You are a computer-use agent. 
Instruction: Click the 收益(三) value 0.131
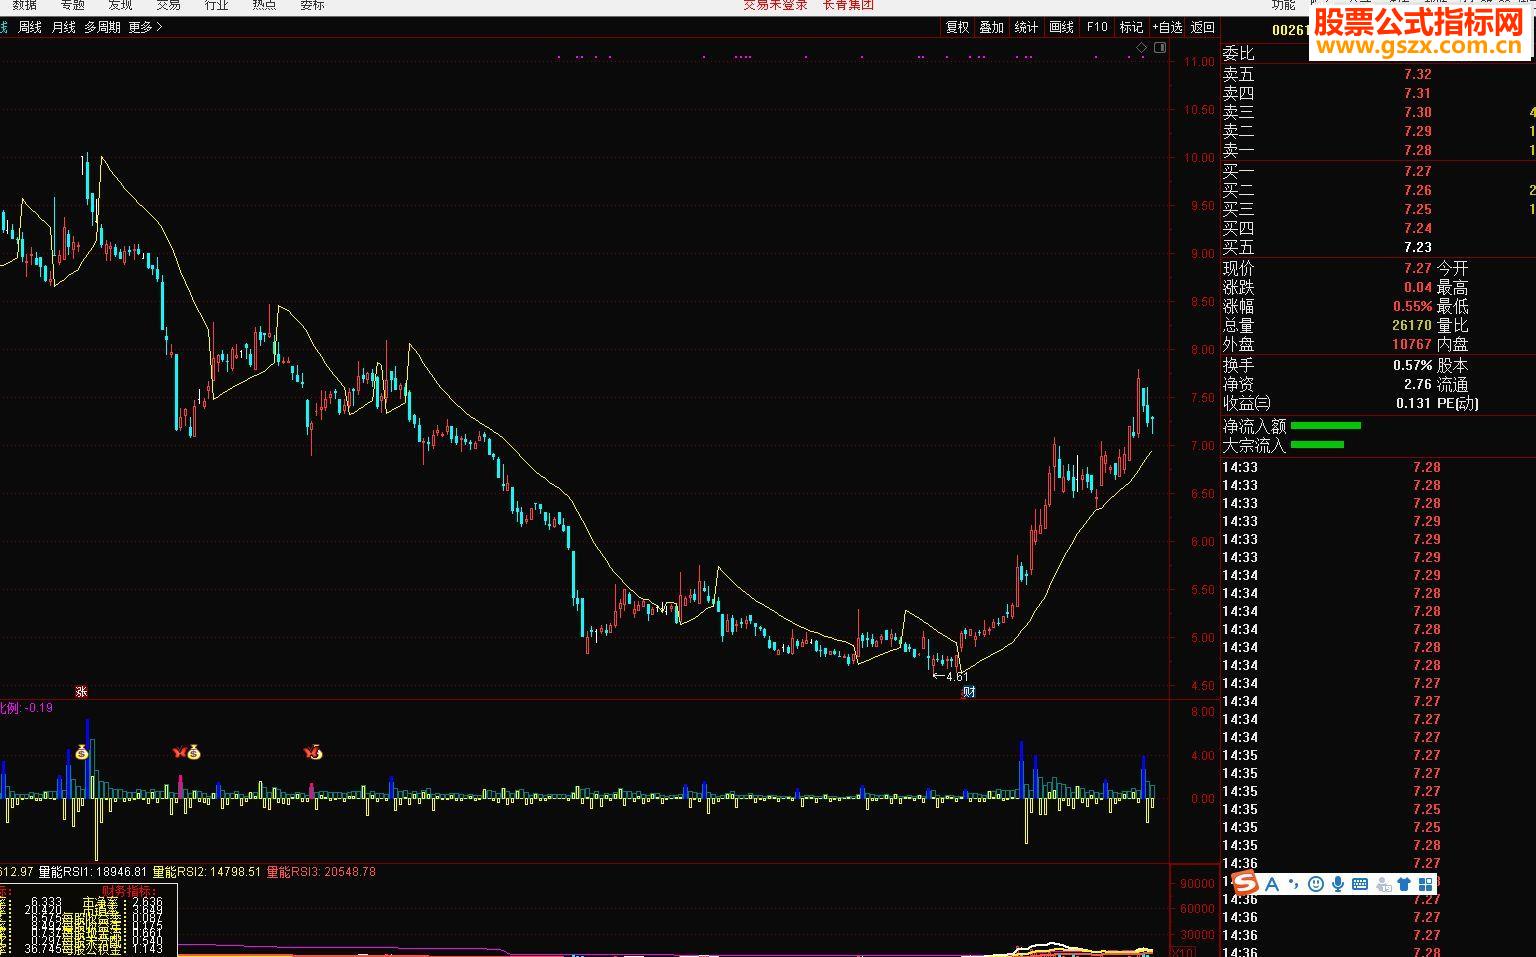coord(1414,403)
